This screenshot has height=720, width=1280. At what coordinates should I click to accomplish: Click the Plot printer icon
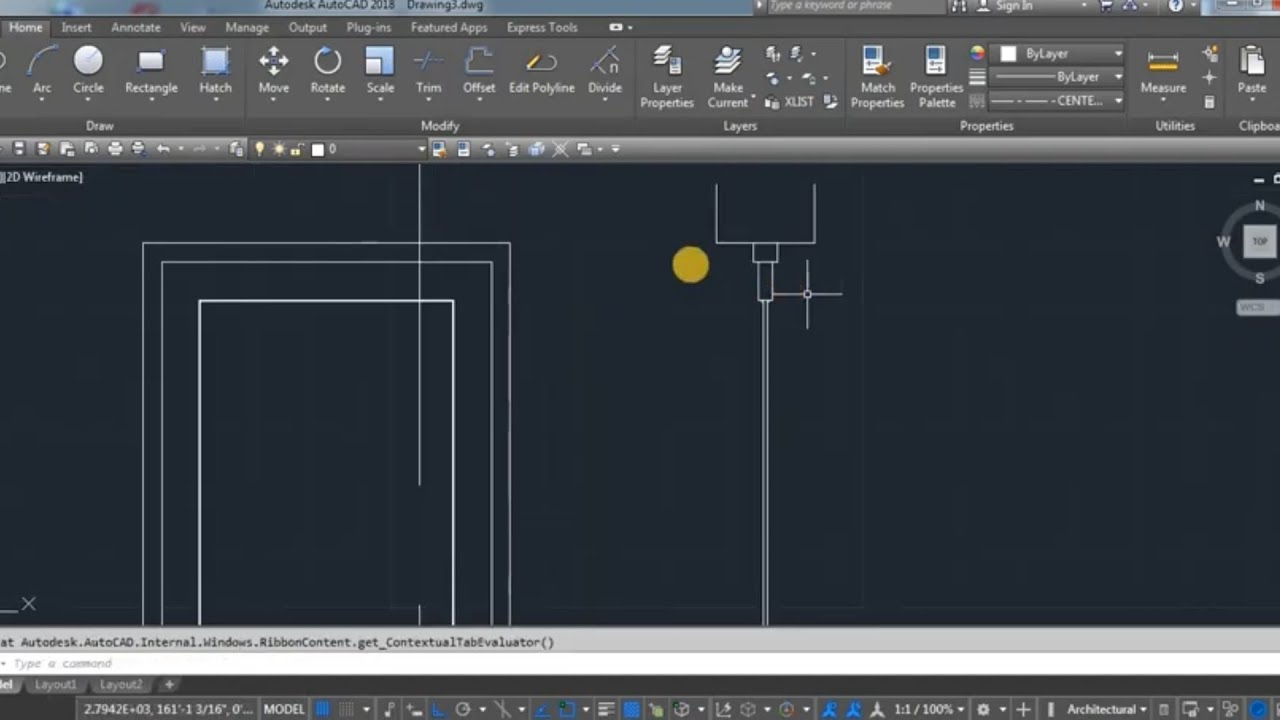(x=115, y=149)
